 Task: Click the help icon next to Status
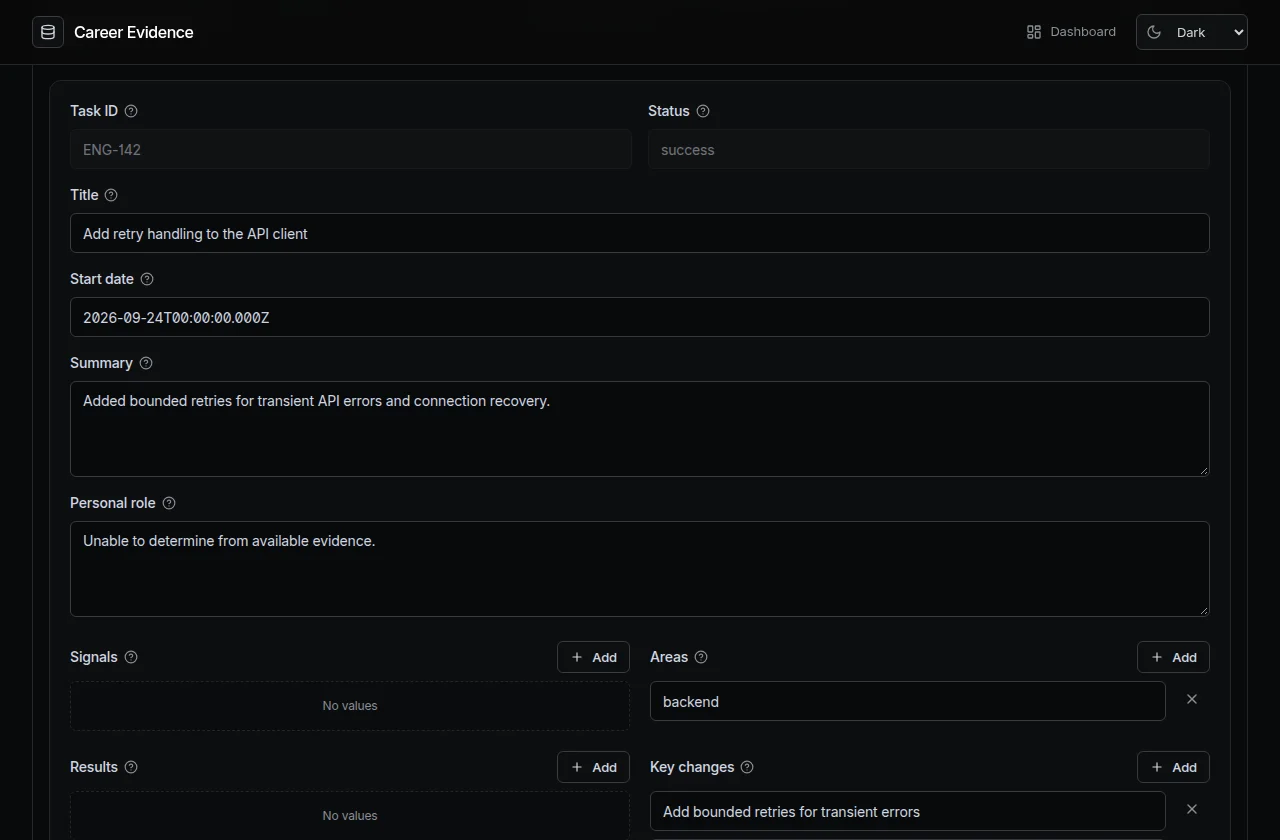703,111
